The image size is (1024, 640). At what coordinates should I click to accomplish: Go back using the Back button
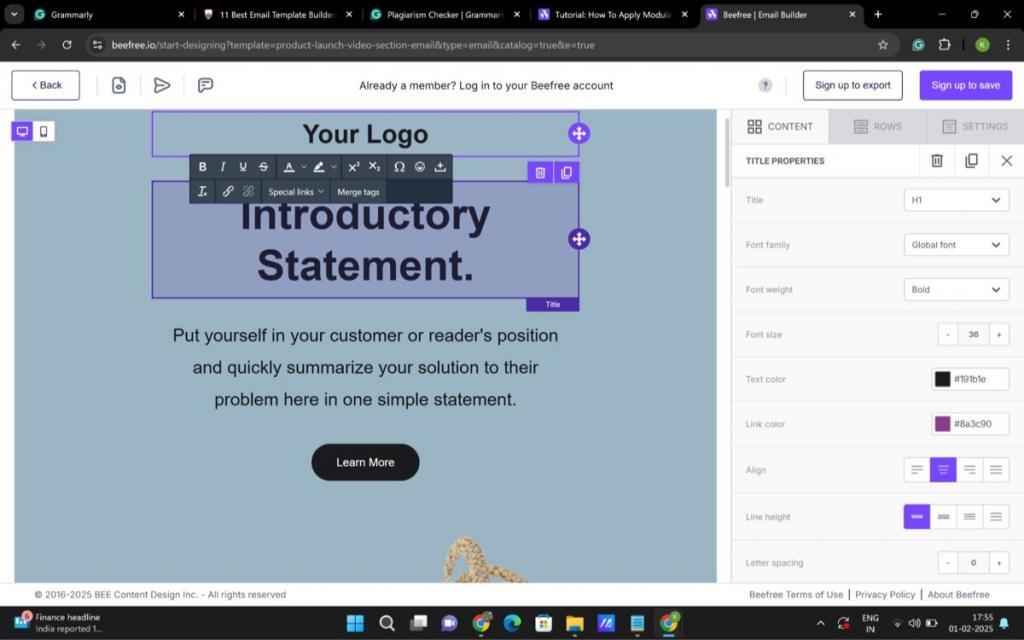click(46, 85)
